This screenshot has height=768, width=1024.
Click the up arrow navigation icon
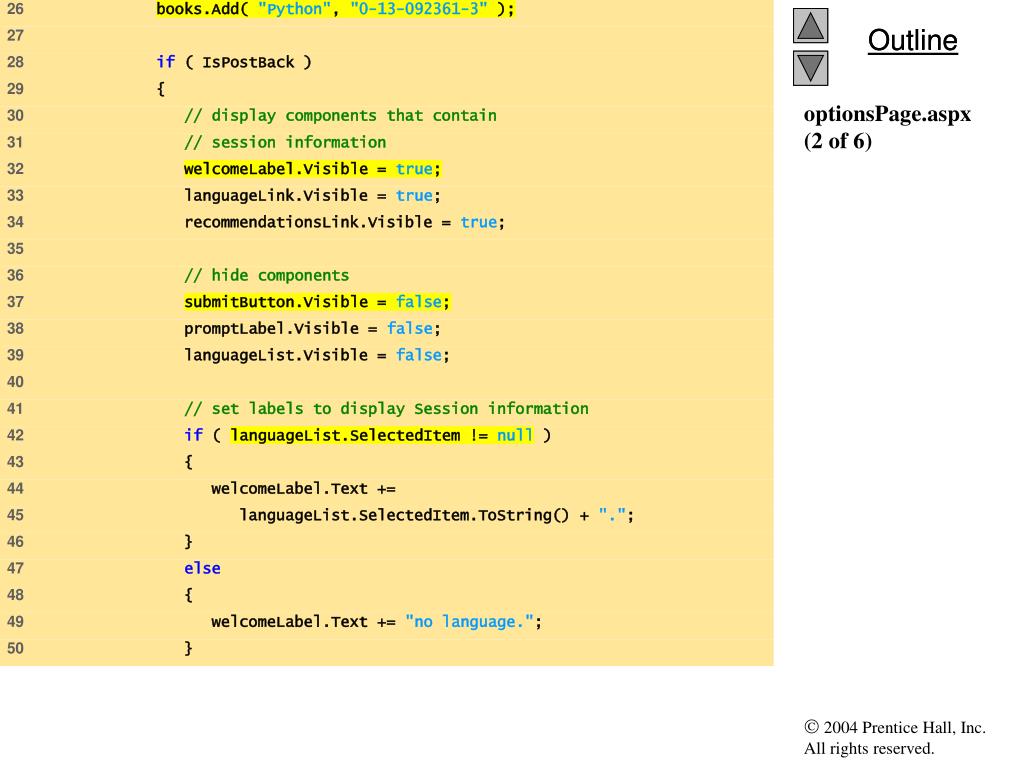click(x=810, y=25)
